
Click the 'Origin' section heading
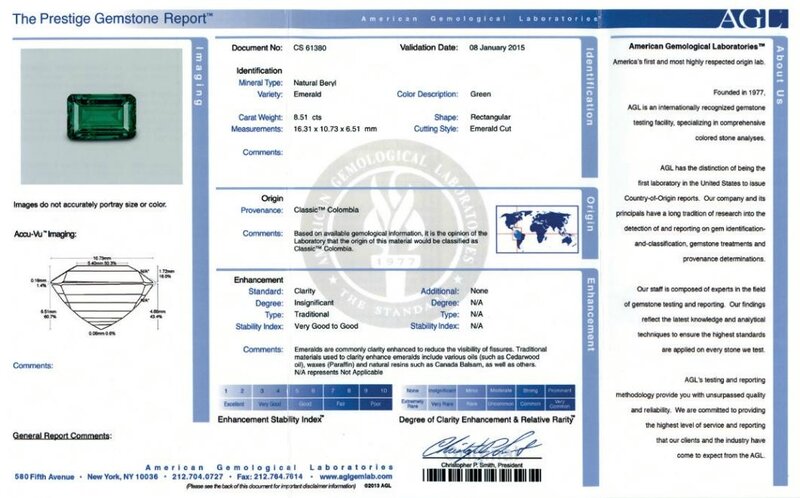pyautogui.click(x=272, y=198)
